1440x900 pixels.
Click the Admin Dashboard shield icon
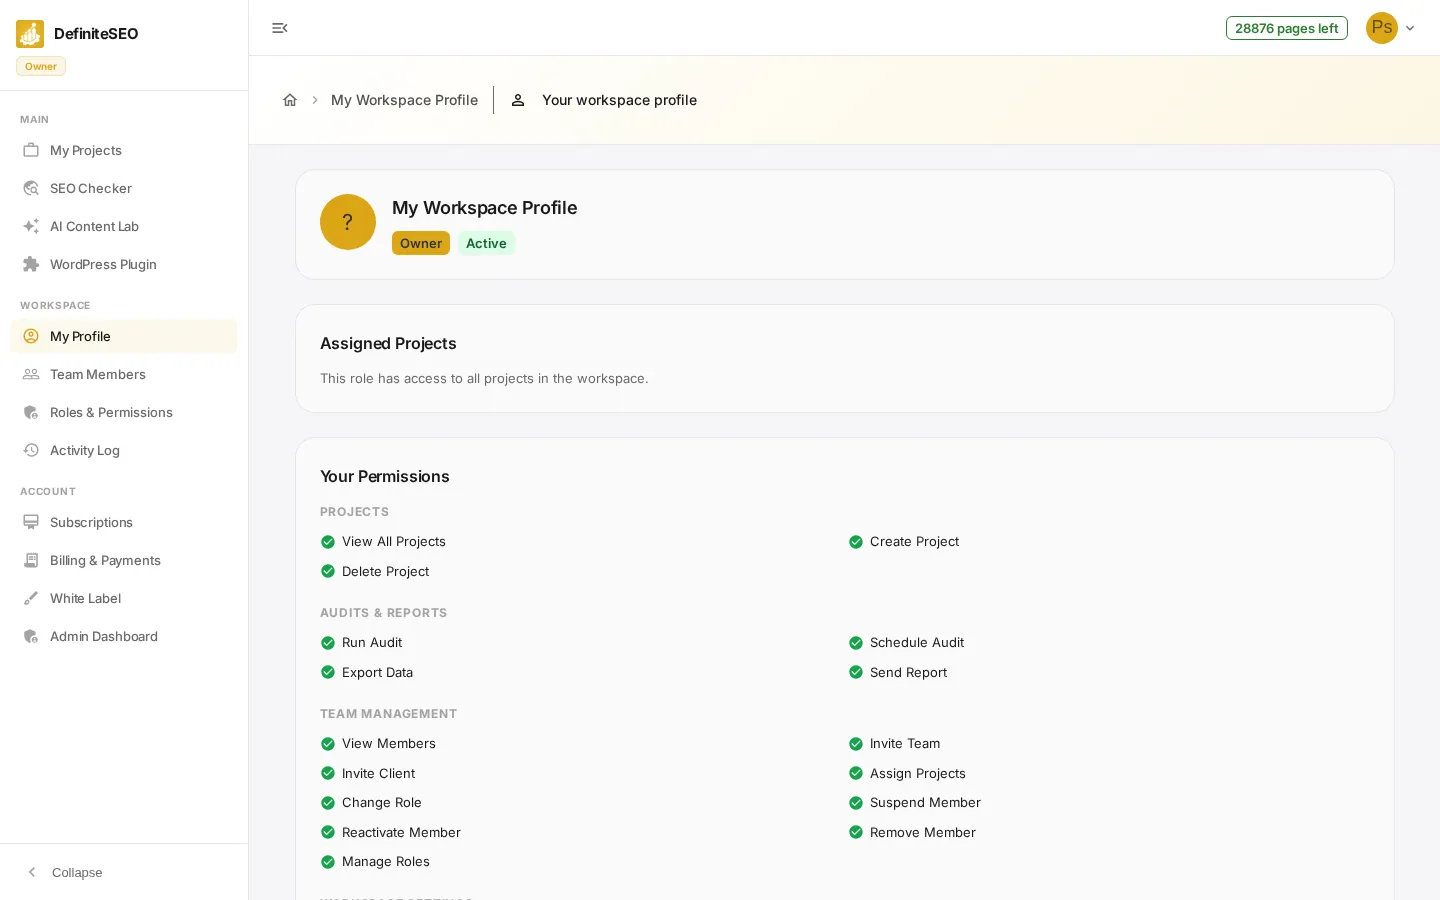[31, 636]
